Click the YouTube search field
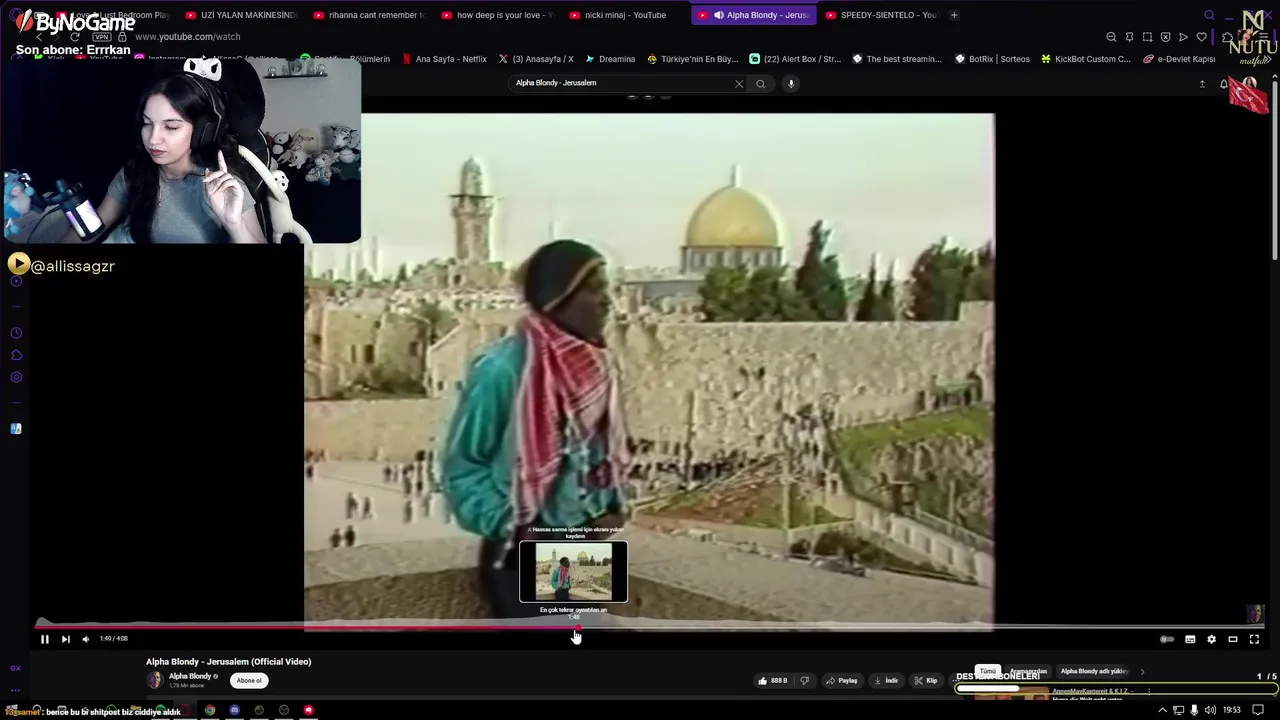The image size is (1280, 720). (x=620, y=83)
